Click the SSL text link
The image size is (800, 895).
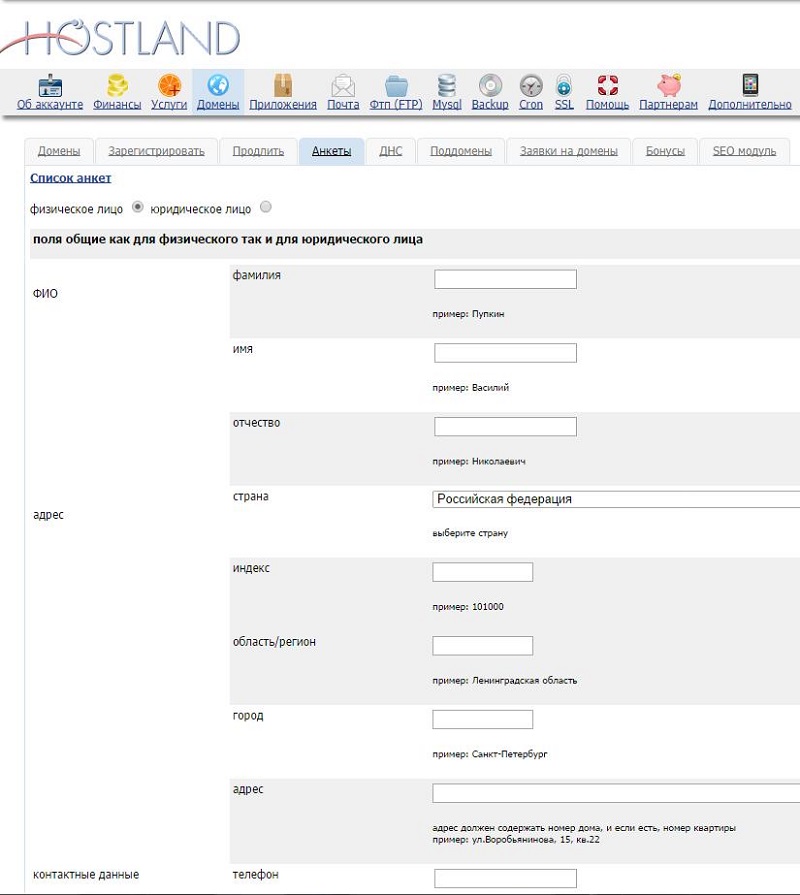564,104
